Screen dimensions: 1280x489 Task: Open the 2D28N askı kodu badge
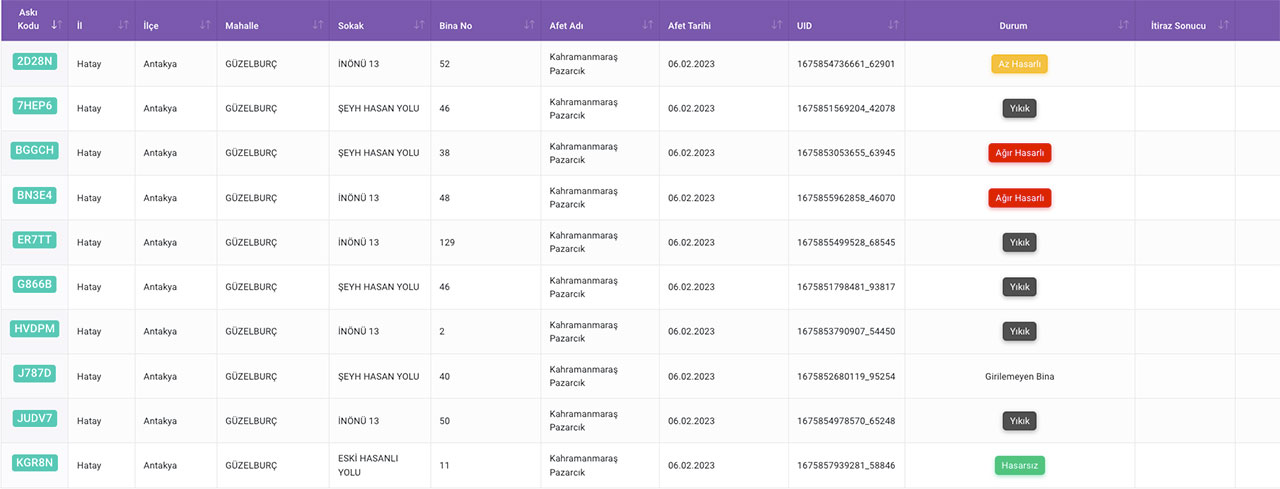34,62
